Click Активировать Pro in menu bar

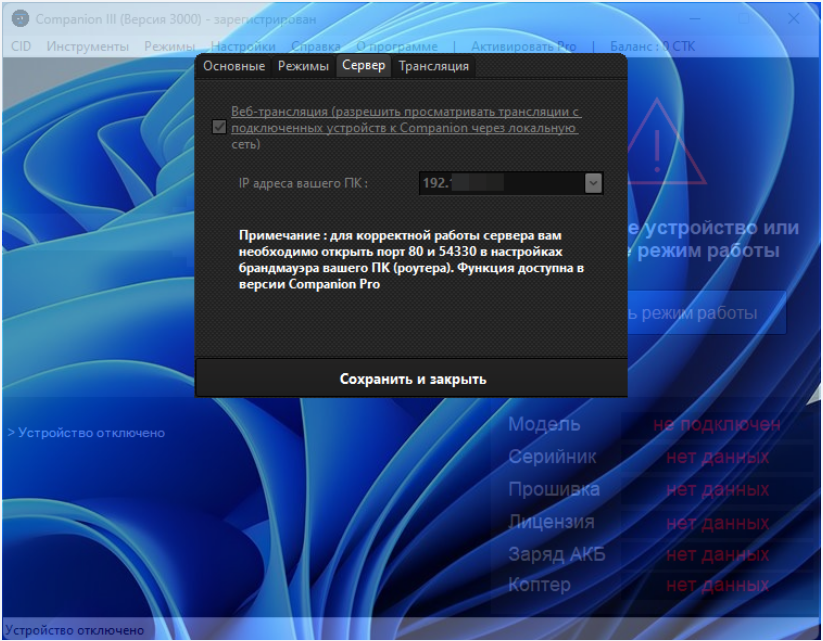click(523, 46)
